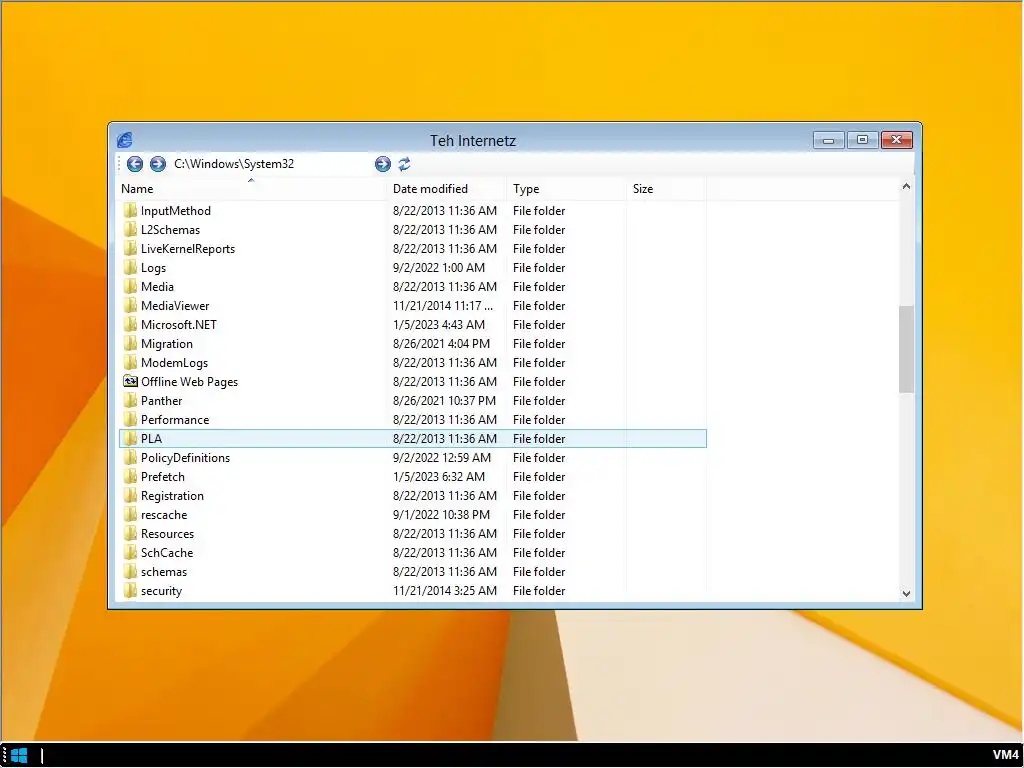Open the Windows Start button
The image size is (1024, 768).
19,756
